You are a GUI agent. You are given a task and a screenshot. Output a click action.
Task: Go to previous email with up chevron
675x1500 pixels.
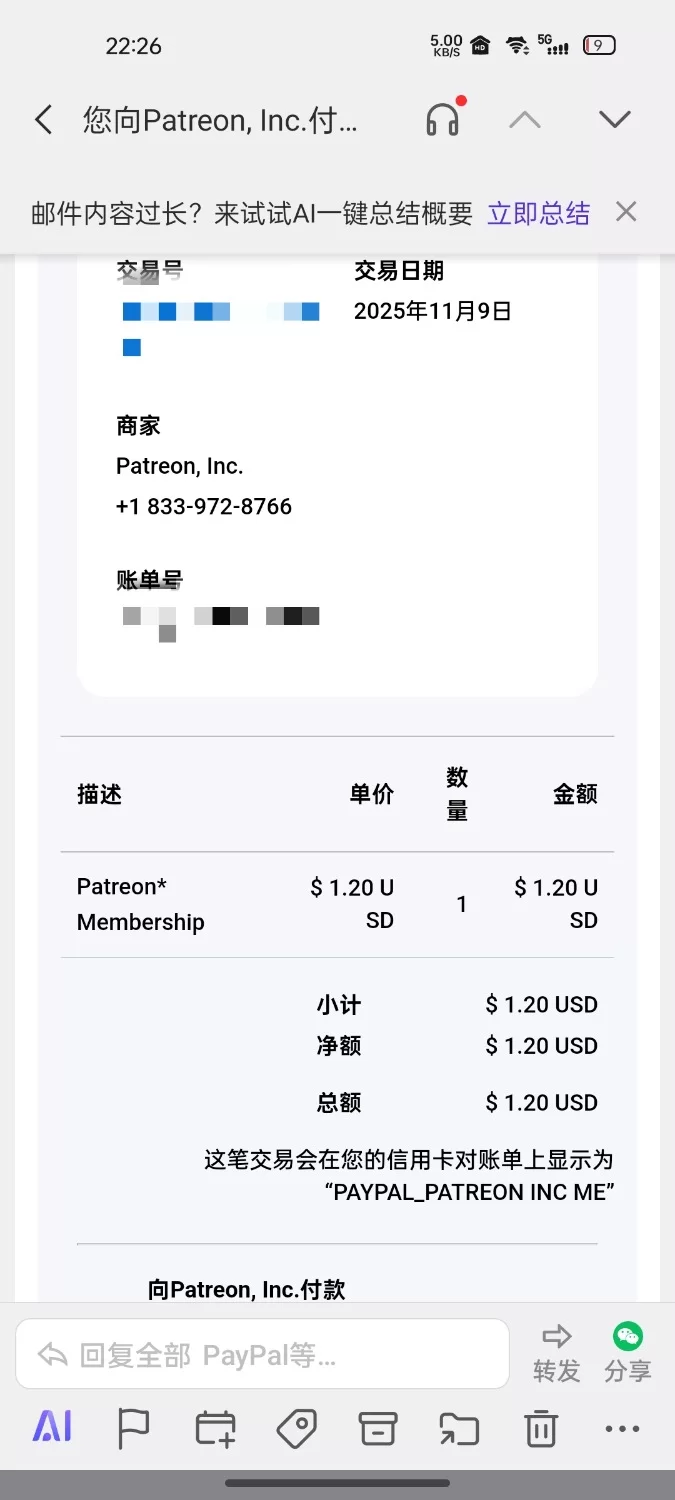pos(524,120)
